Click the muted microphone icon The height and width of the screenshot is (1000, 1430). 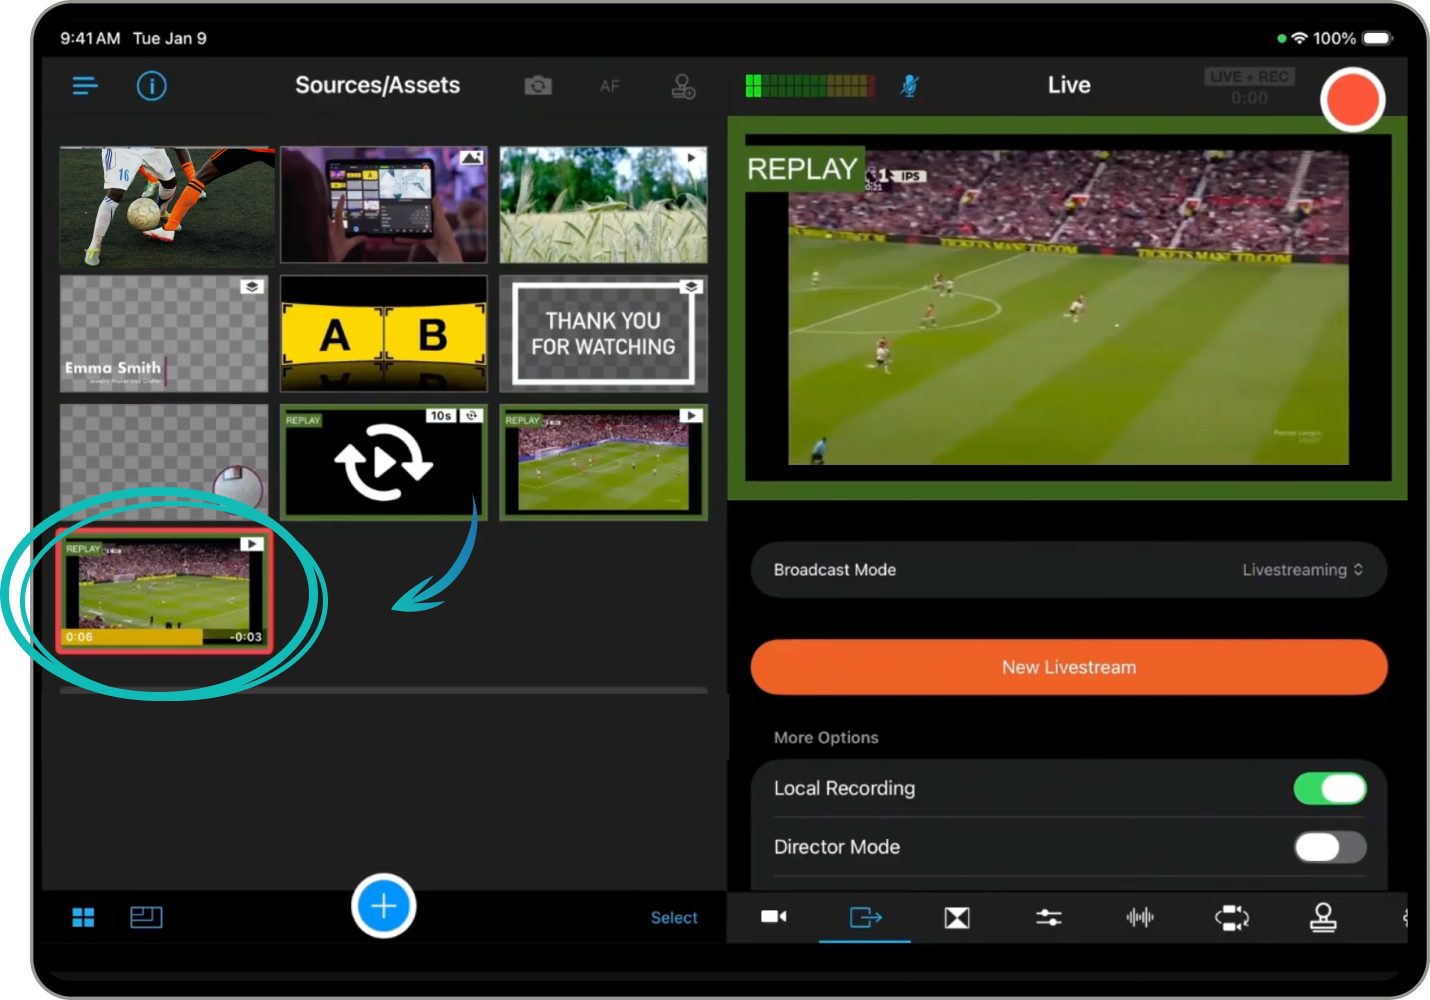pos(909,86)
